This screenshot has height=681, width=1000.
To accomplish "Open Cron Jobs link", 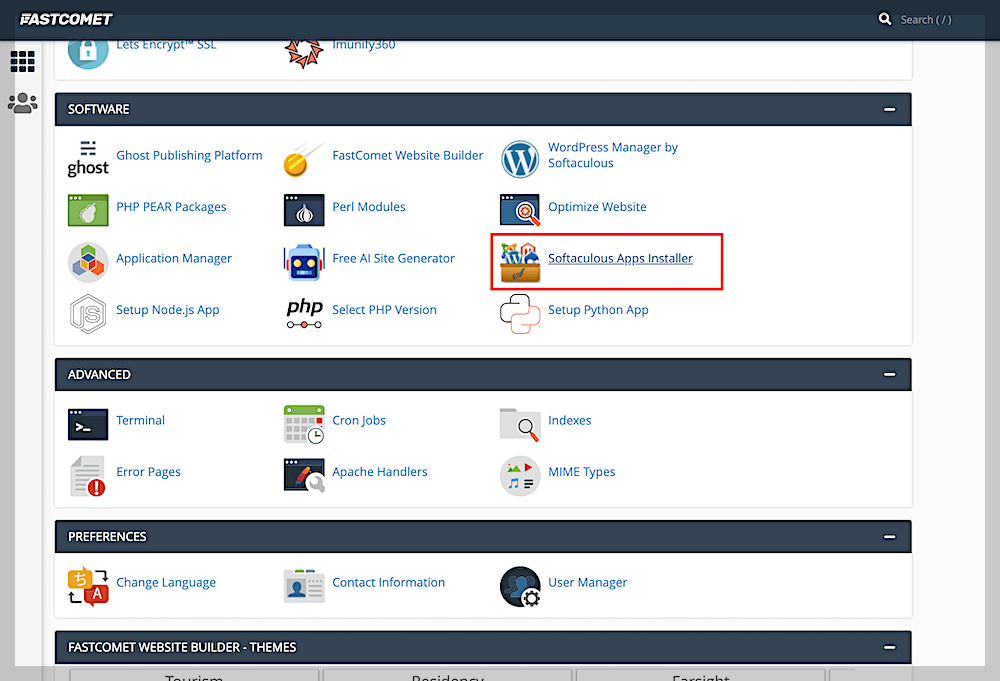I will pyautogui.click(x=358, y=421).
